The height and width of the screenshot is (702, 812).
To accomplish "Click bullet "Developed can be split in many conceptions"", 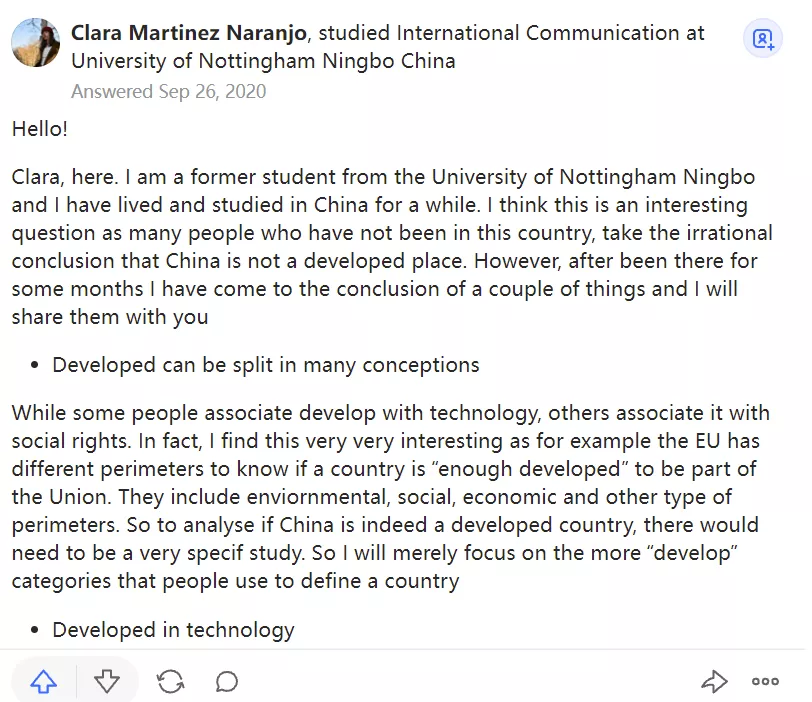I will point(266,365).
